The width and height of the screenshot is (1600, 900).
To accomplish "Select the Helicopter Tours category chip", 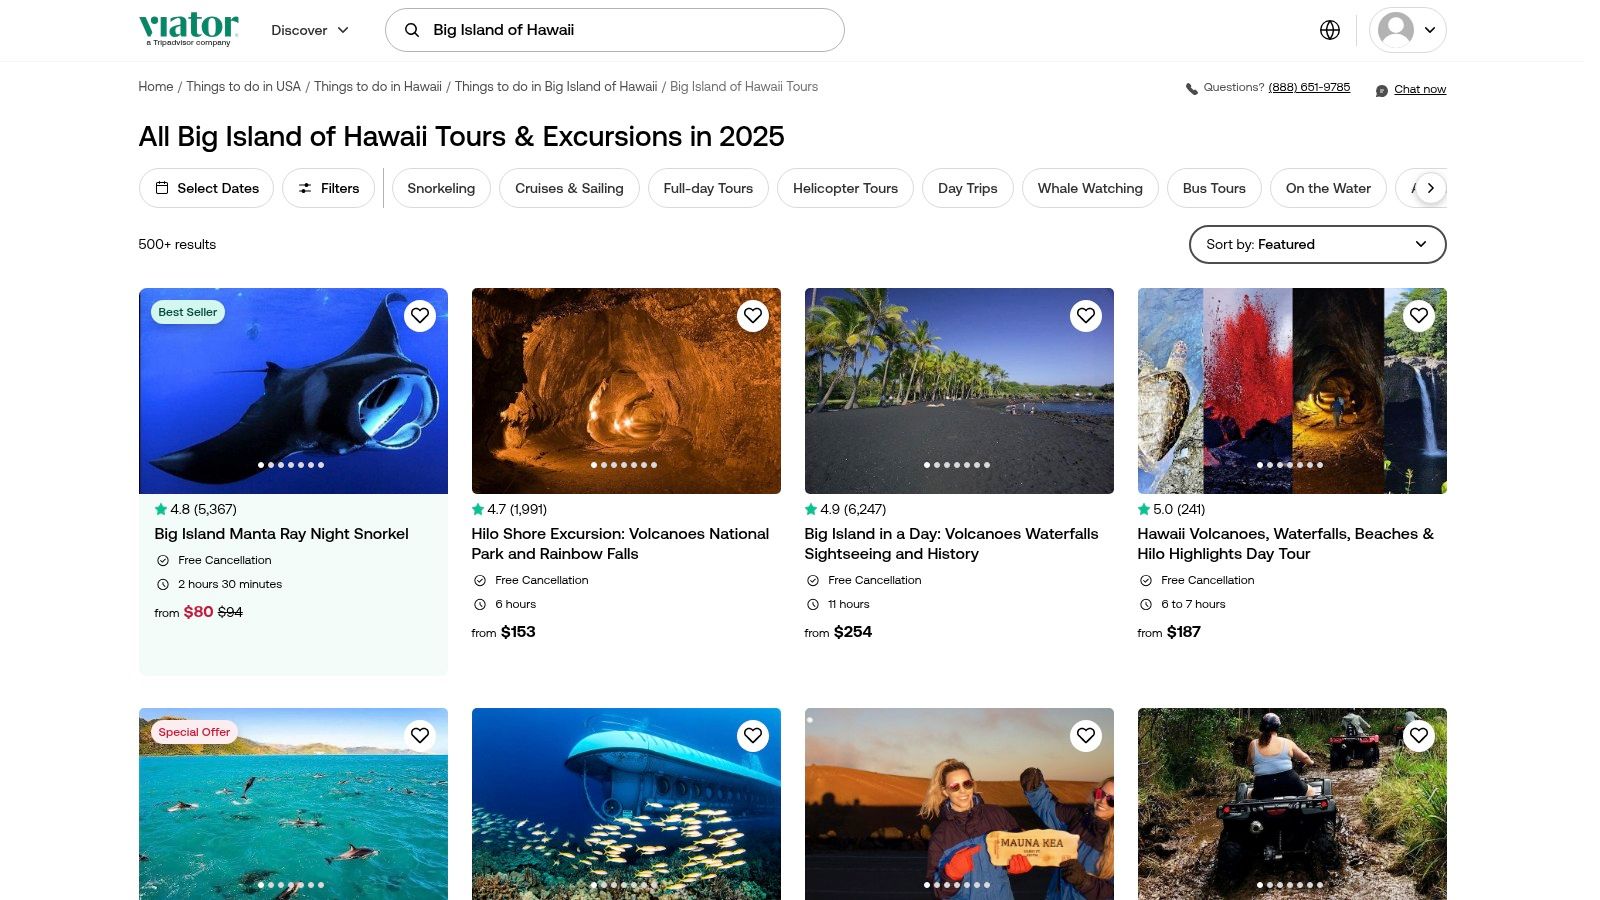I will [x=845, y=188].
